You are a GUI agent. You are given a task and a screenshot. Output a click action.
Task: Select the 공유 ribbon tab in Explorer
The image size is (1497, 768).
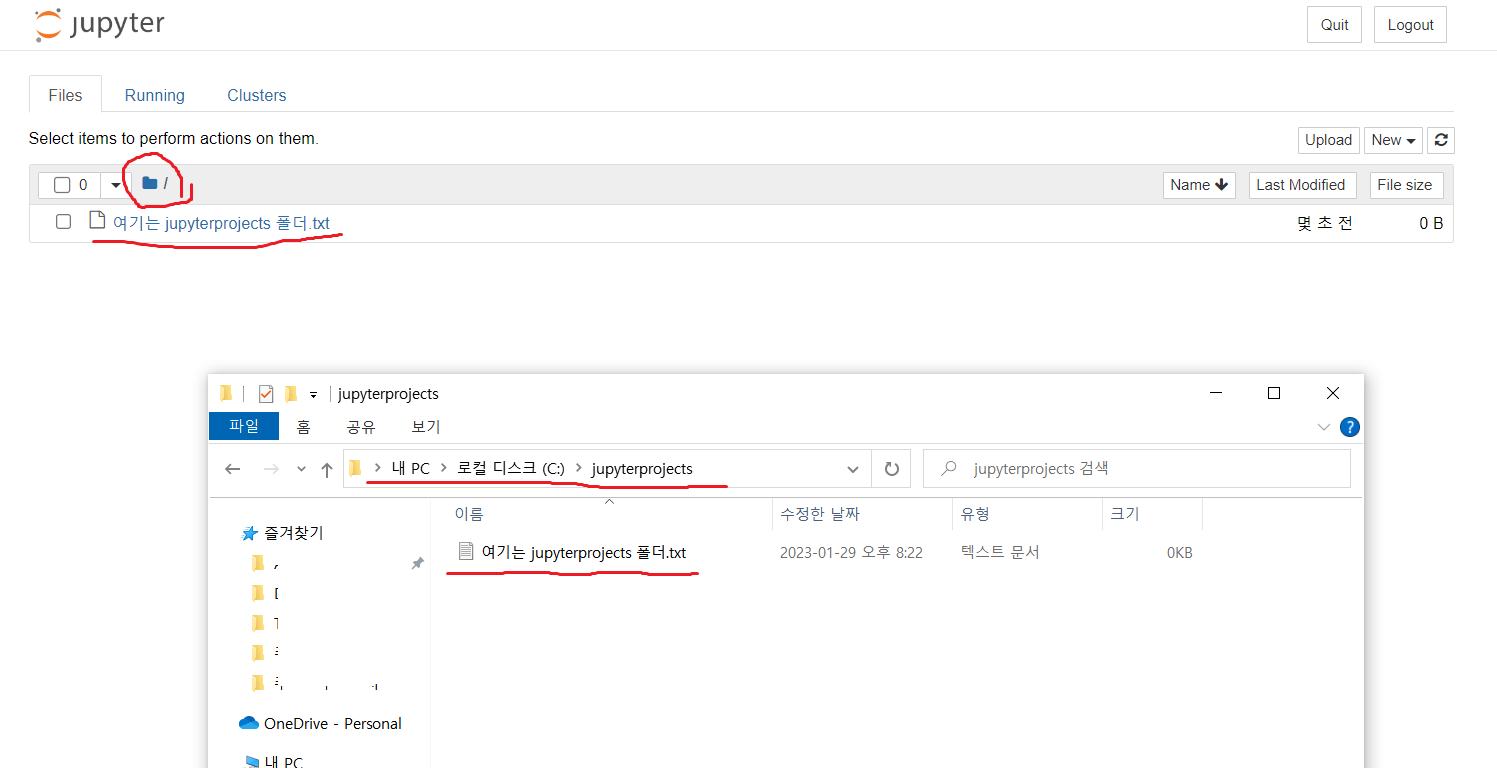coord(361,427)
